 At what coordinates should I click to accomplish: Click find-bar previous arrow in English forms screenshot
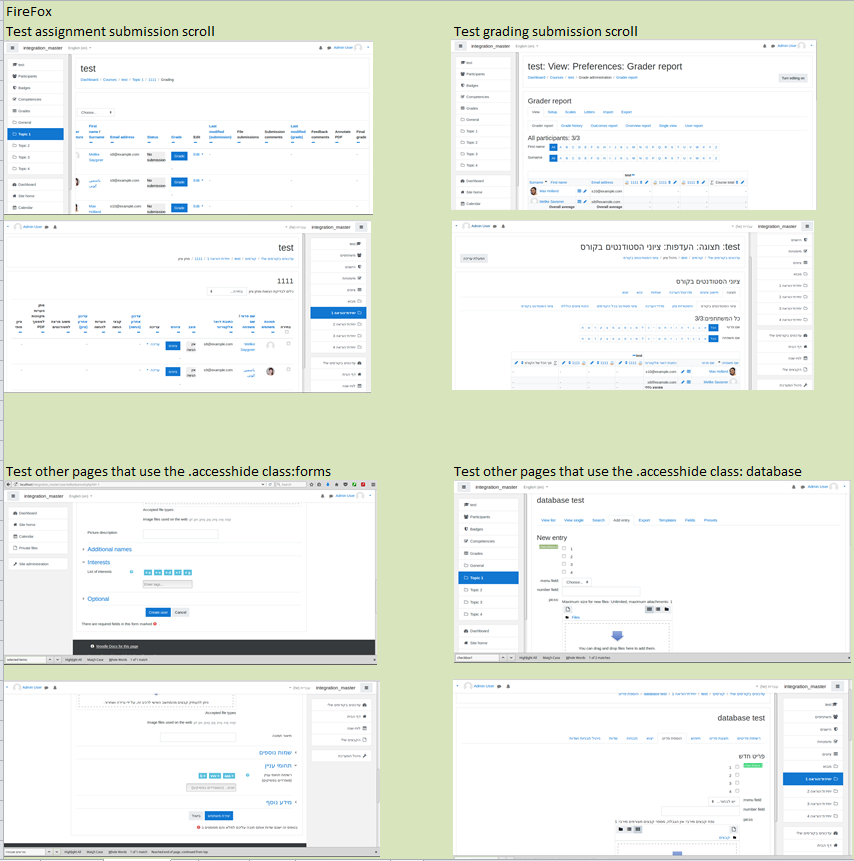[50, 659]
